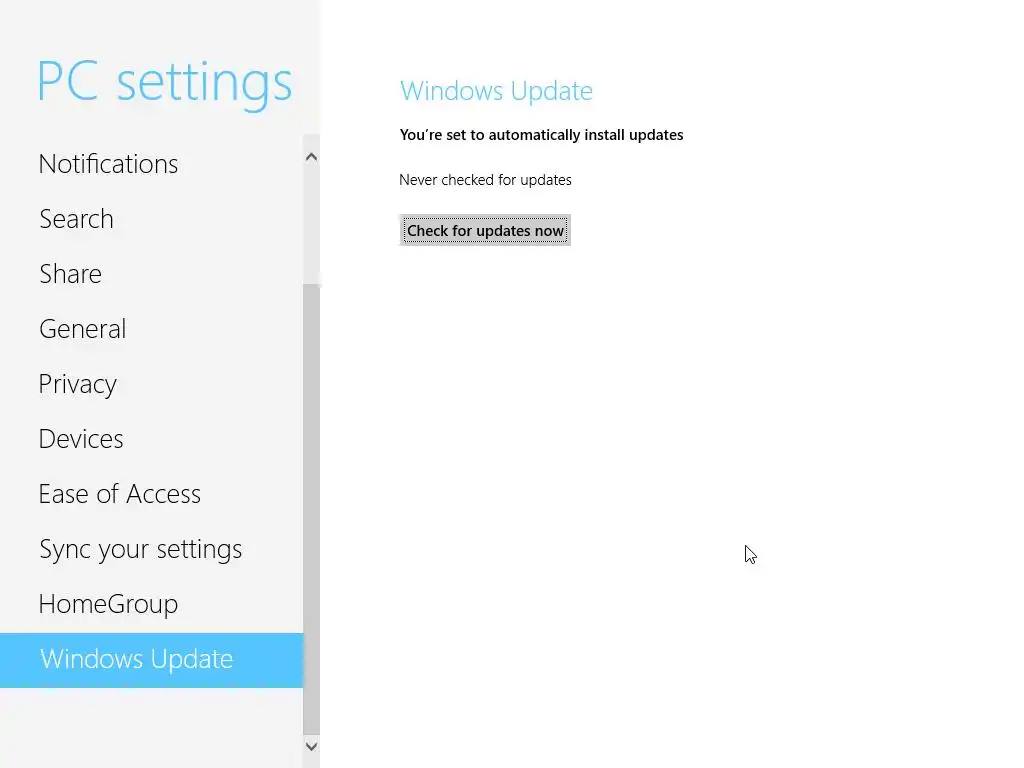Open the Notifications settings category
Viewport: 1024px width, 768px height.
point(152,164)
